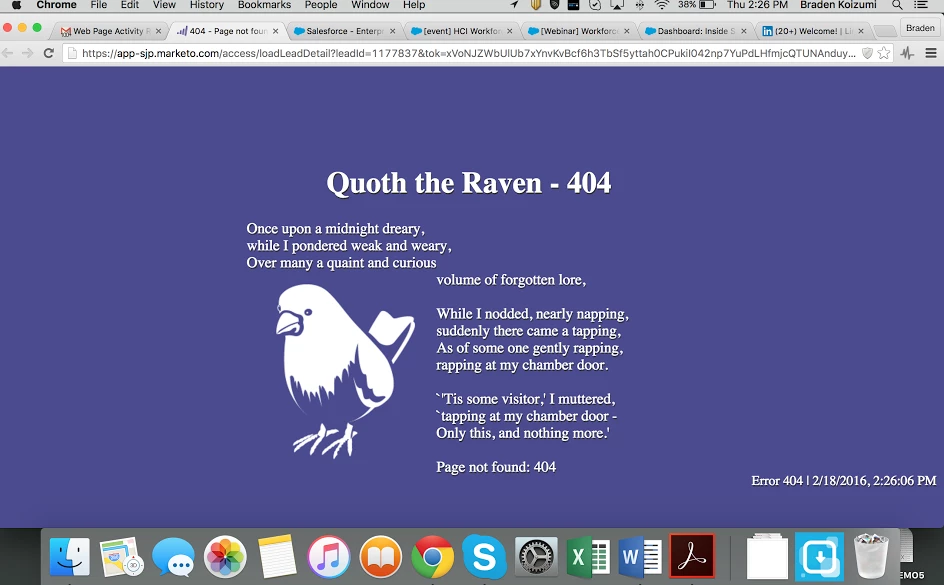Open the documents stack in the Dock
The height and width of the screenshot is (585, 944).
click(x=766, y=556)
